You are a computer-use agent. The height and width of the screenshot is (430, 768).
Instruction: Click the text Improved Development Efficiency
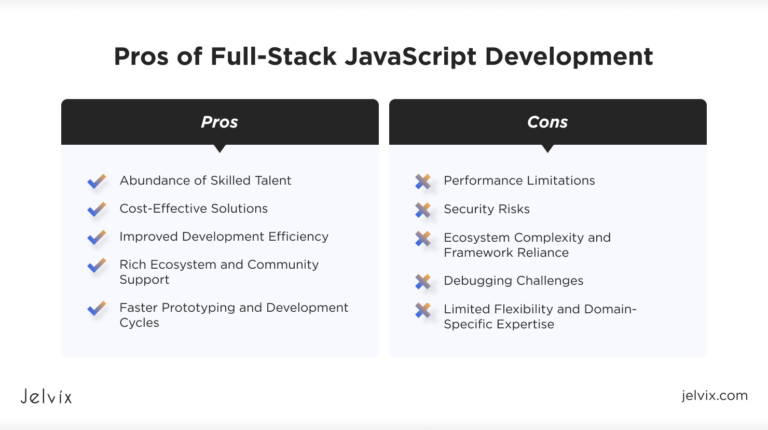pos(224,237)
